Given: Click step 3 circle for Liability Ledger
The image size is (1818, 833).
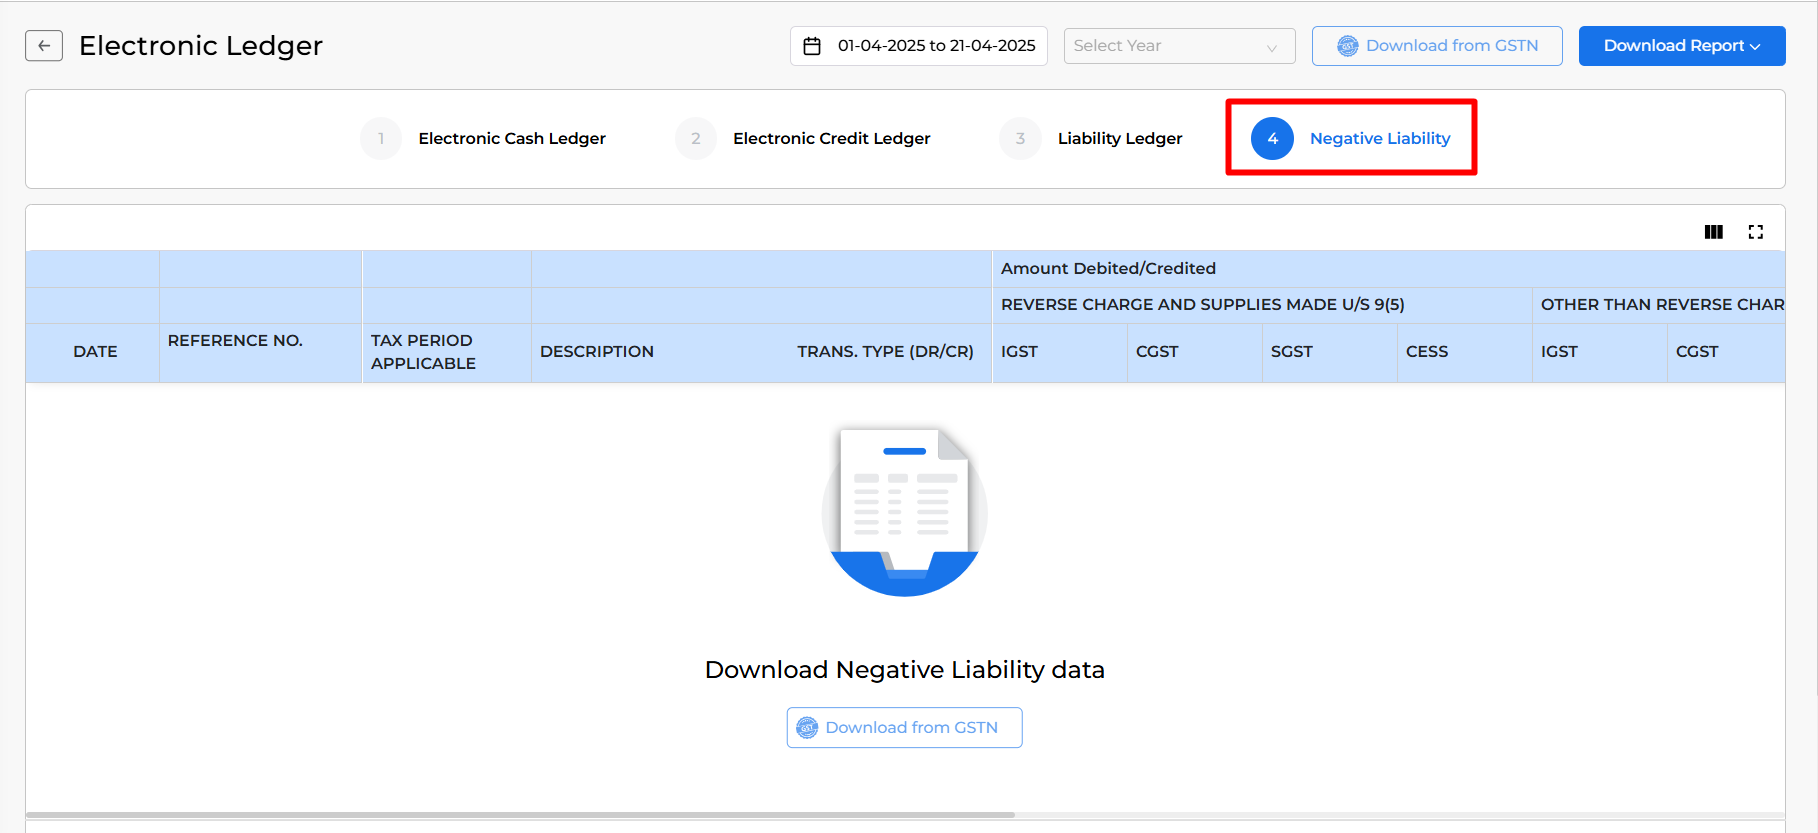Looking at the screenshot, I should 1020,139.
